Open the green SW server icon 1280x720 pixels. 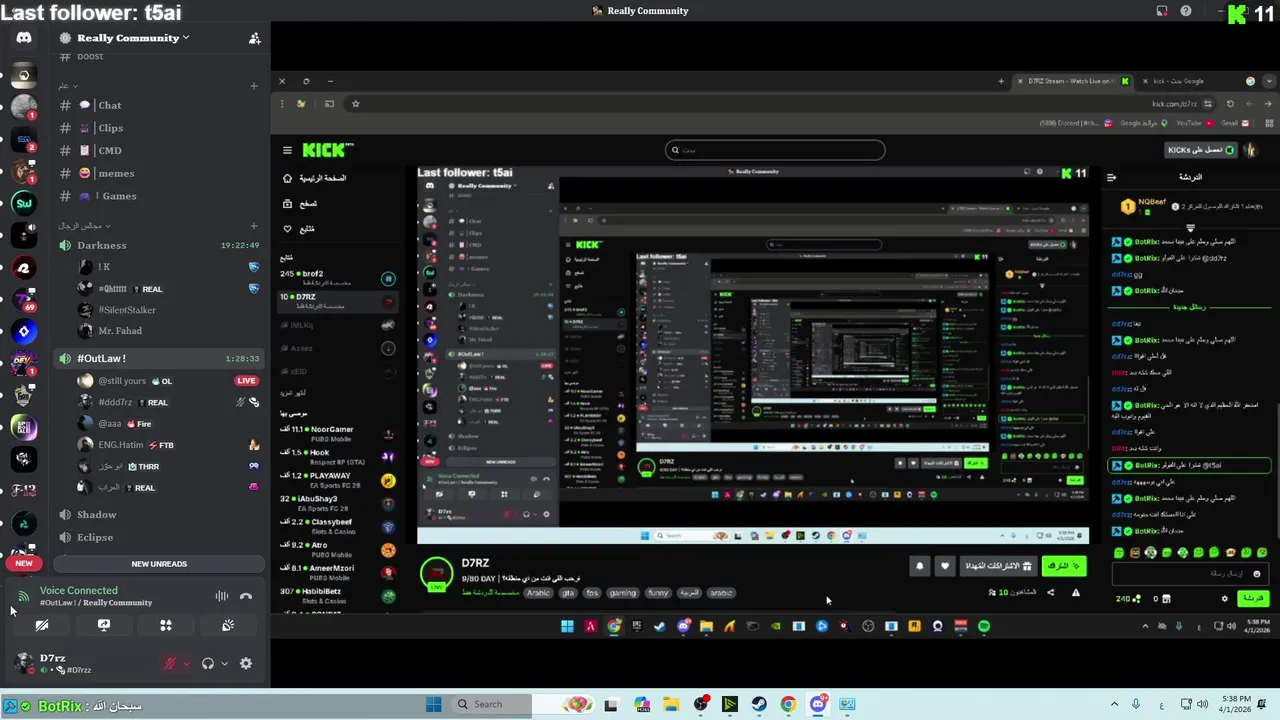[24, 204]
